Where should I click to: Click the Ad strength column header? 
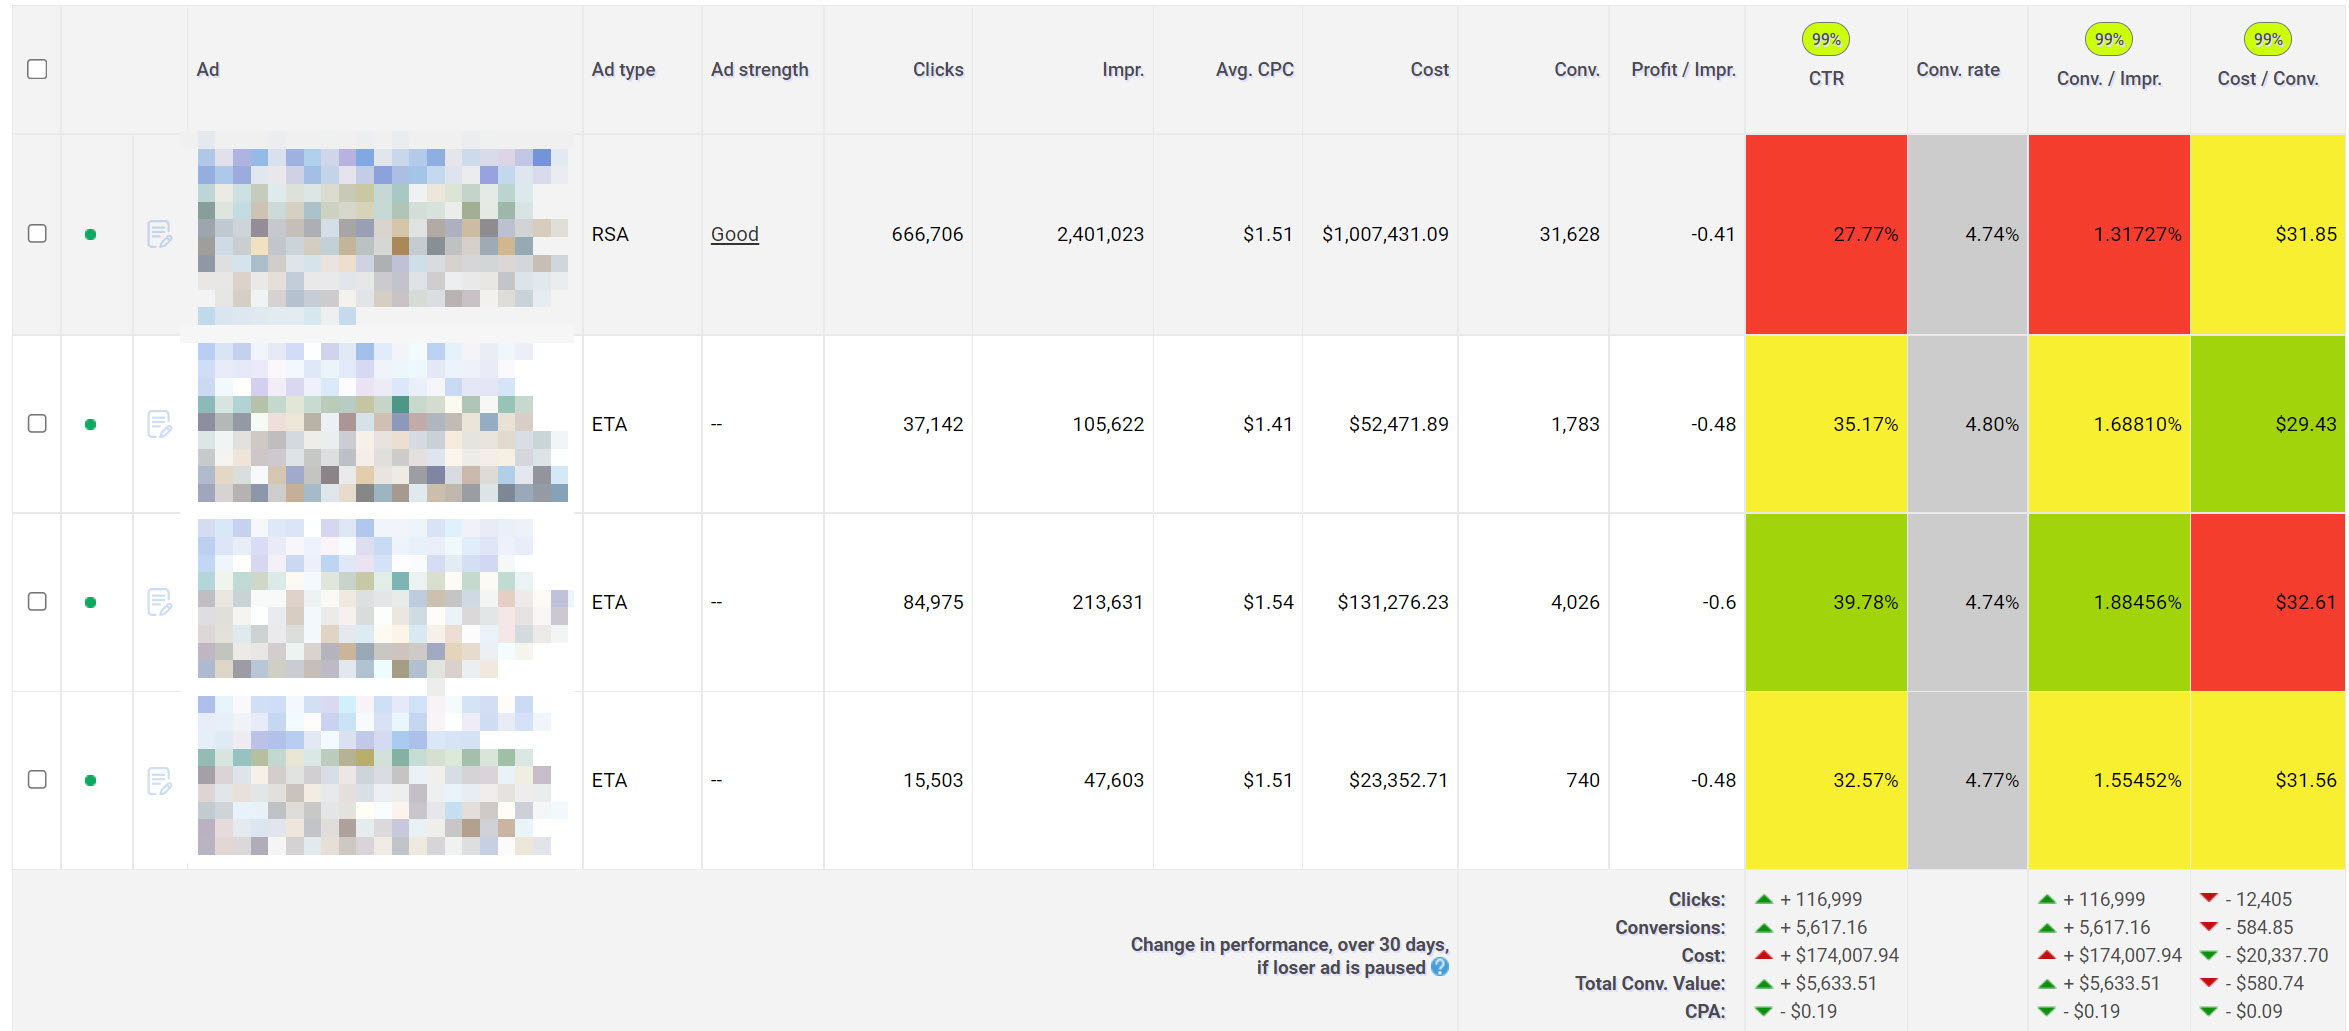pos(759,70)
